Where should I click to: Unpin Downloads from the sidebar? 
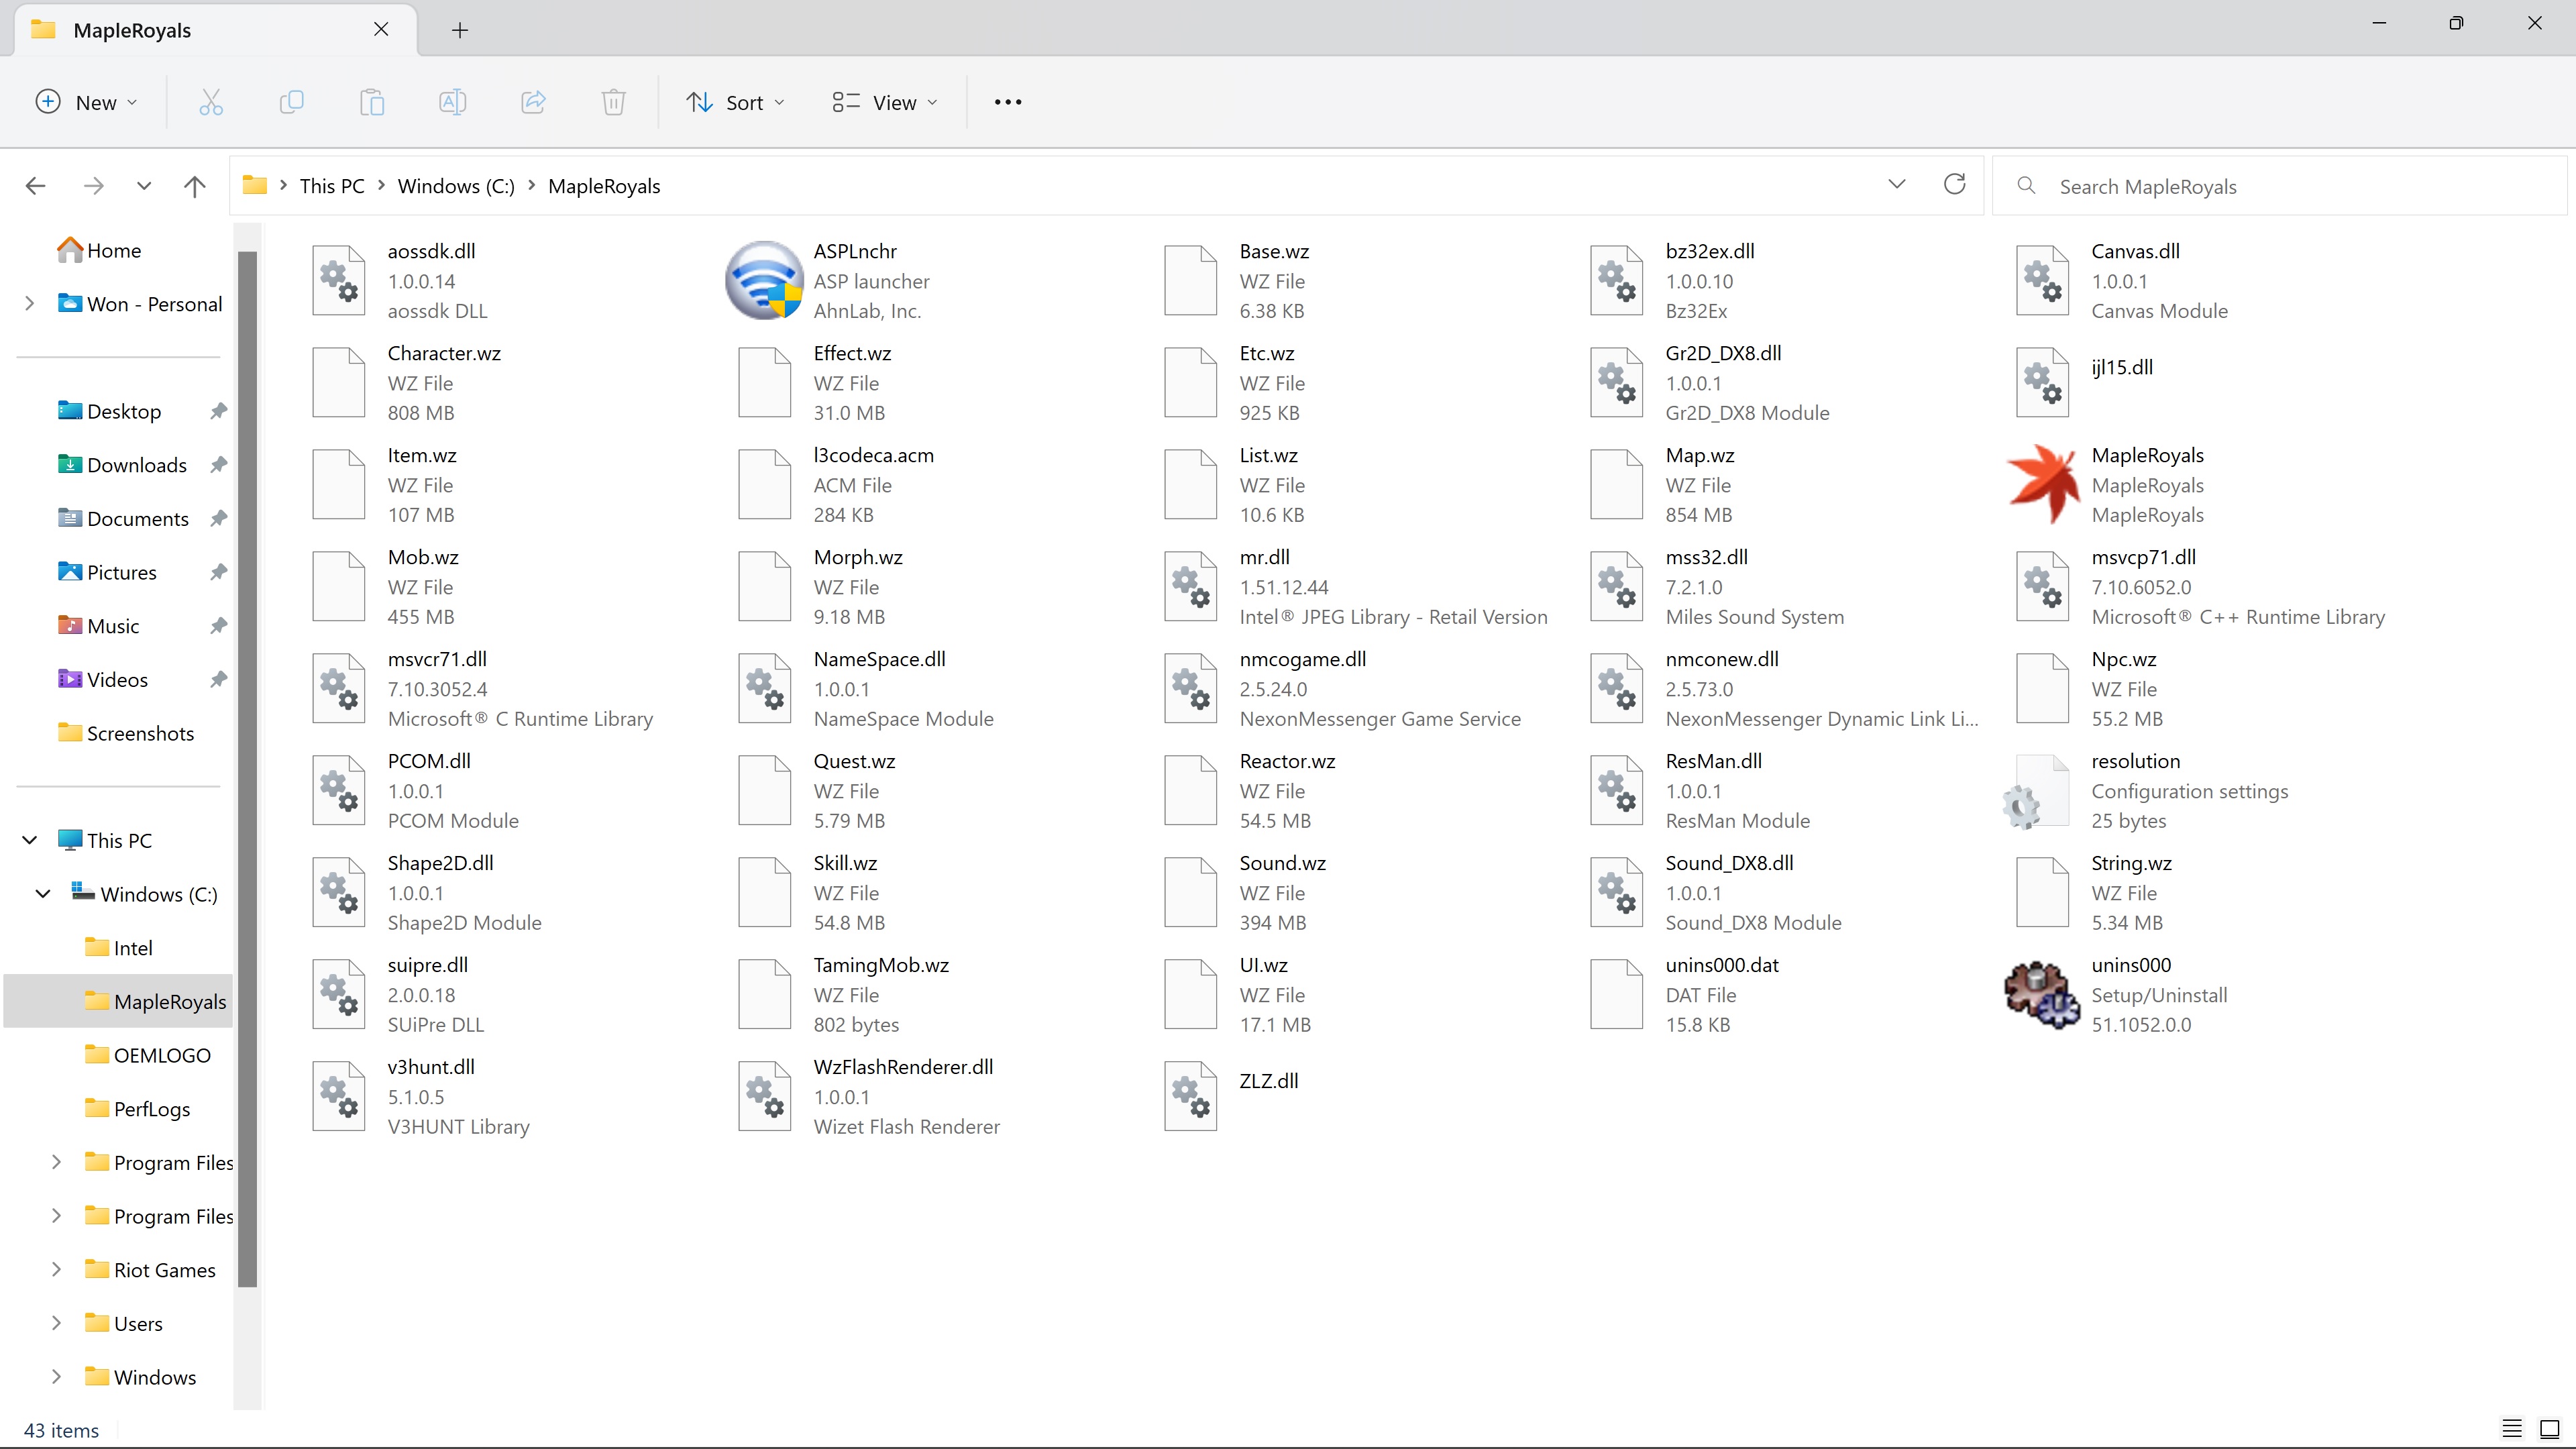[x=219, y=464]
